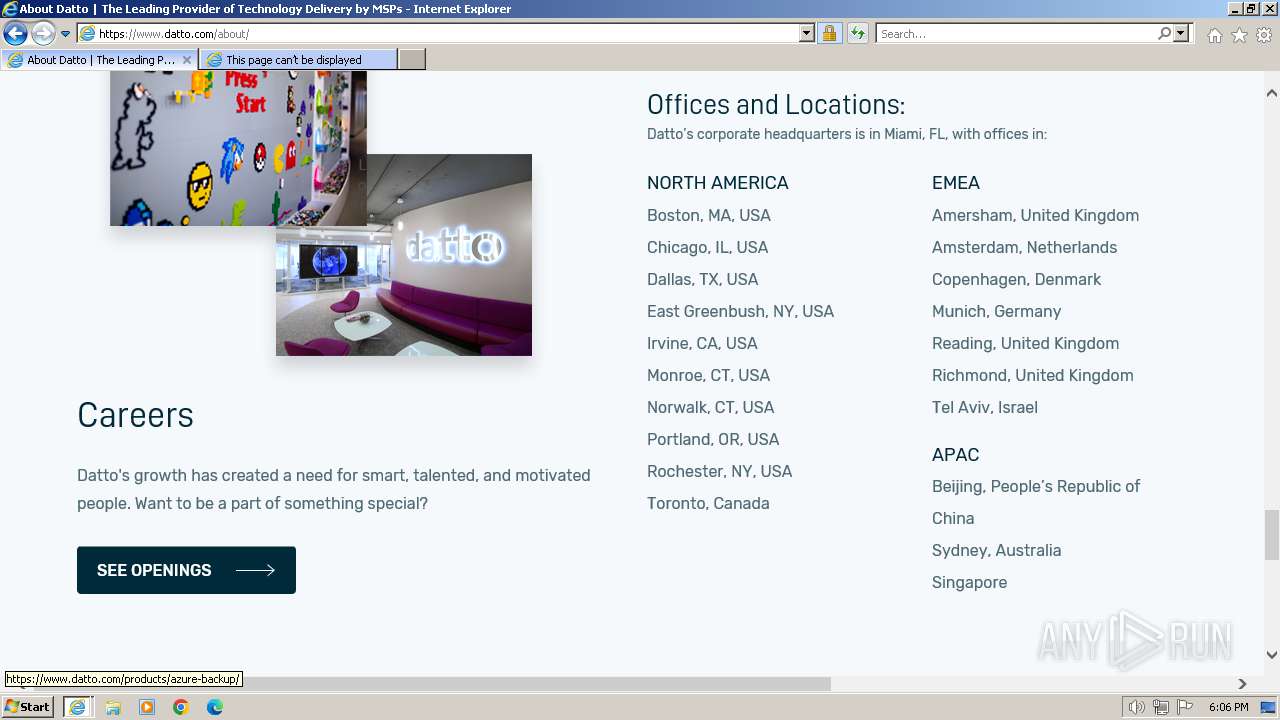Image resolution: width=1280 pixels, height=720 pixels.
Task: Click 'Richmond, United Kingdom' text
Action: [1033, 375]
